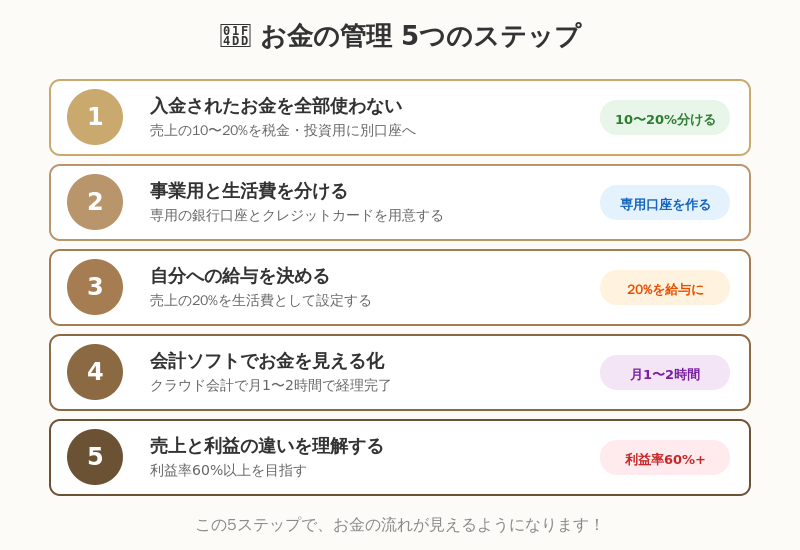Click the step 2 number circle
The image size is (800, 550).
point(95,202)
